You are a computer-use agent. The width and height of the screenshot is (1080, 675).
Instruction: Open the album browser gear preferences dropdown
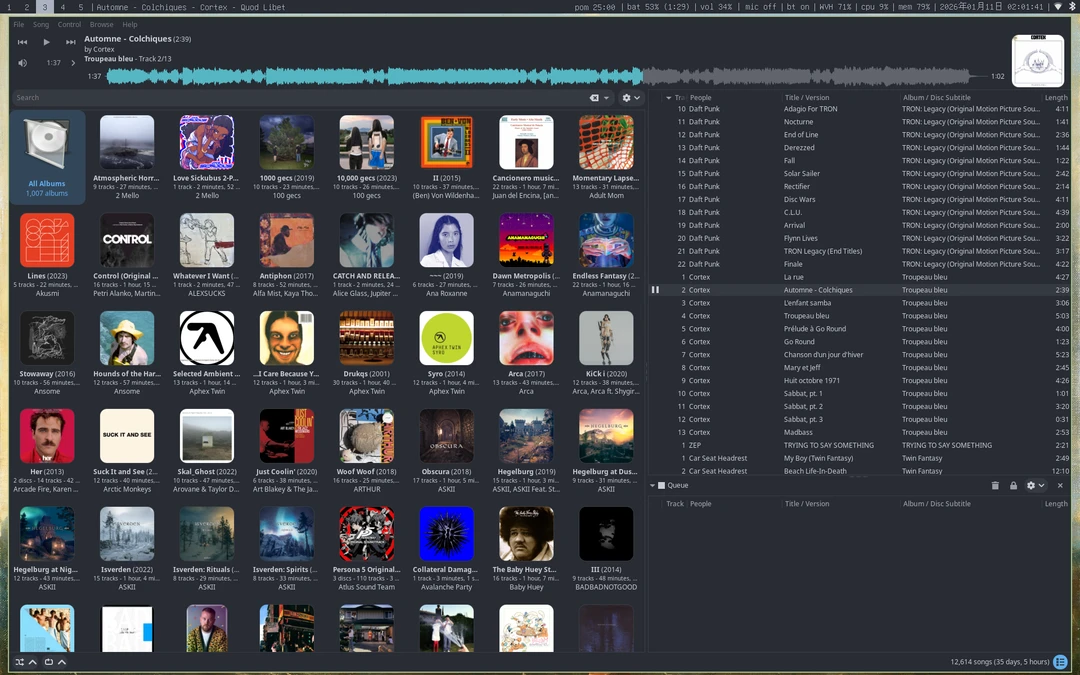(630, 98)
